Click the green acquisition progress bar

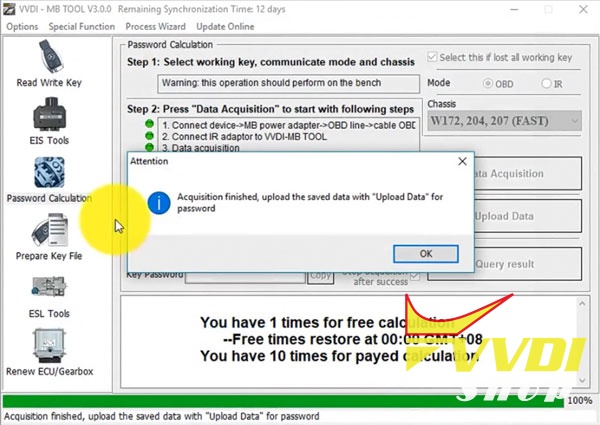point(283,401)
